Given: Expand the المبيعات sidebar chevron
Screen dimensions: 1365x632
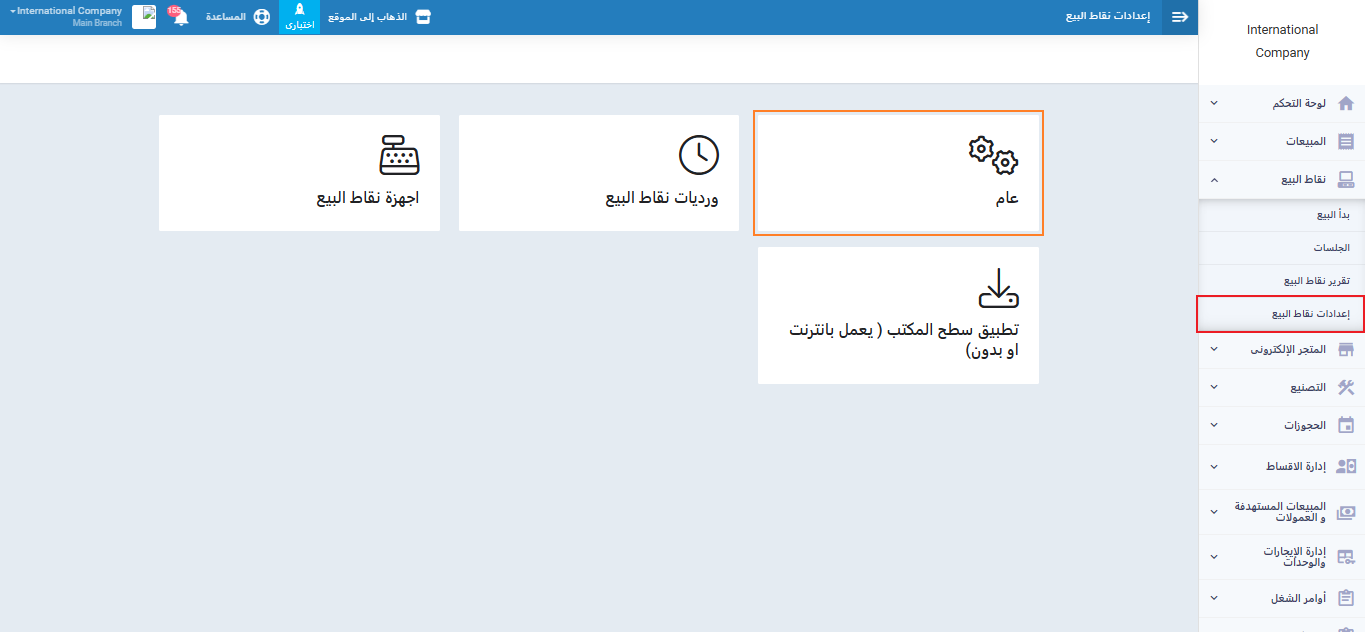Looking at the screenshot, I should (1214, 142).
